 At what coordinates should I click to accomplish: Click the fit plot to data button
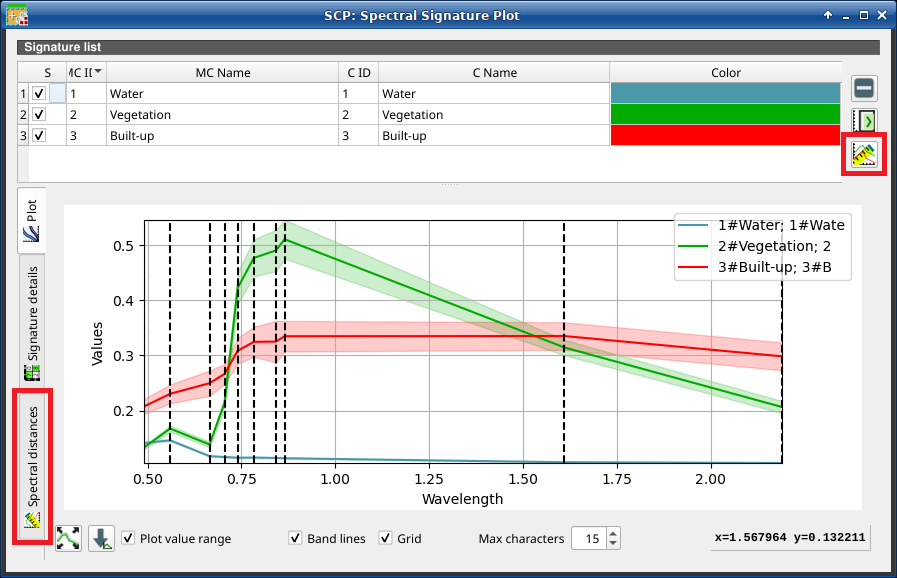coord(69,539)
